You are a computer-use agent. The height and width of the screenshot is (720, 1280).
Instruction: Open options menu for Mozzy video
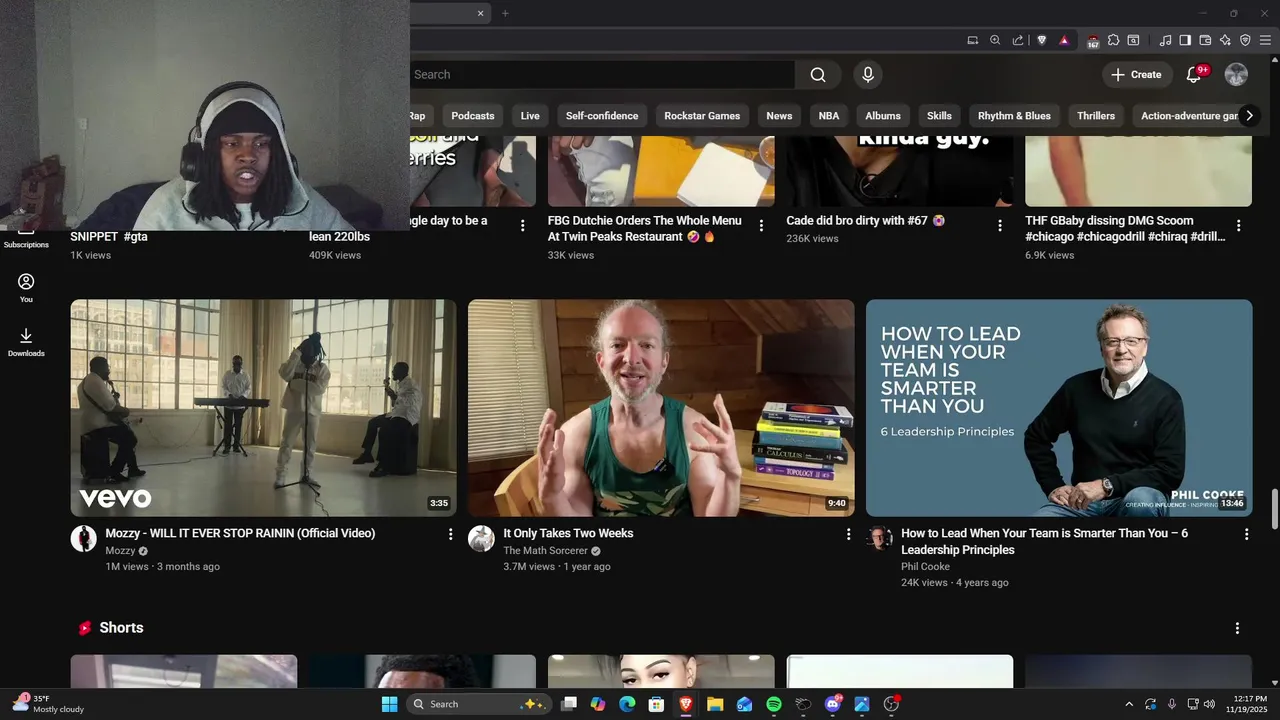[450, 535]
